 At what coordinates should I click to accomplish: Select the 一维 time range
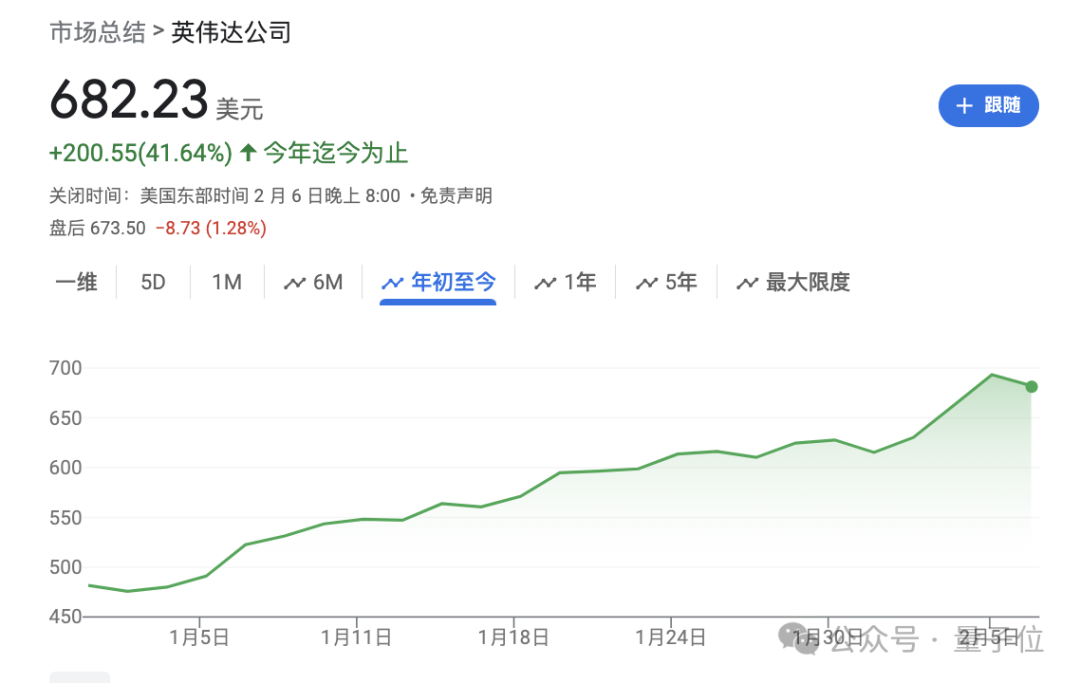coord(76,282)
